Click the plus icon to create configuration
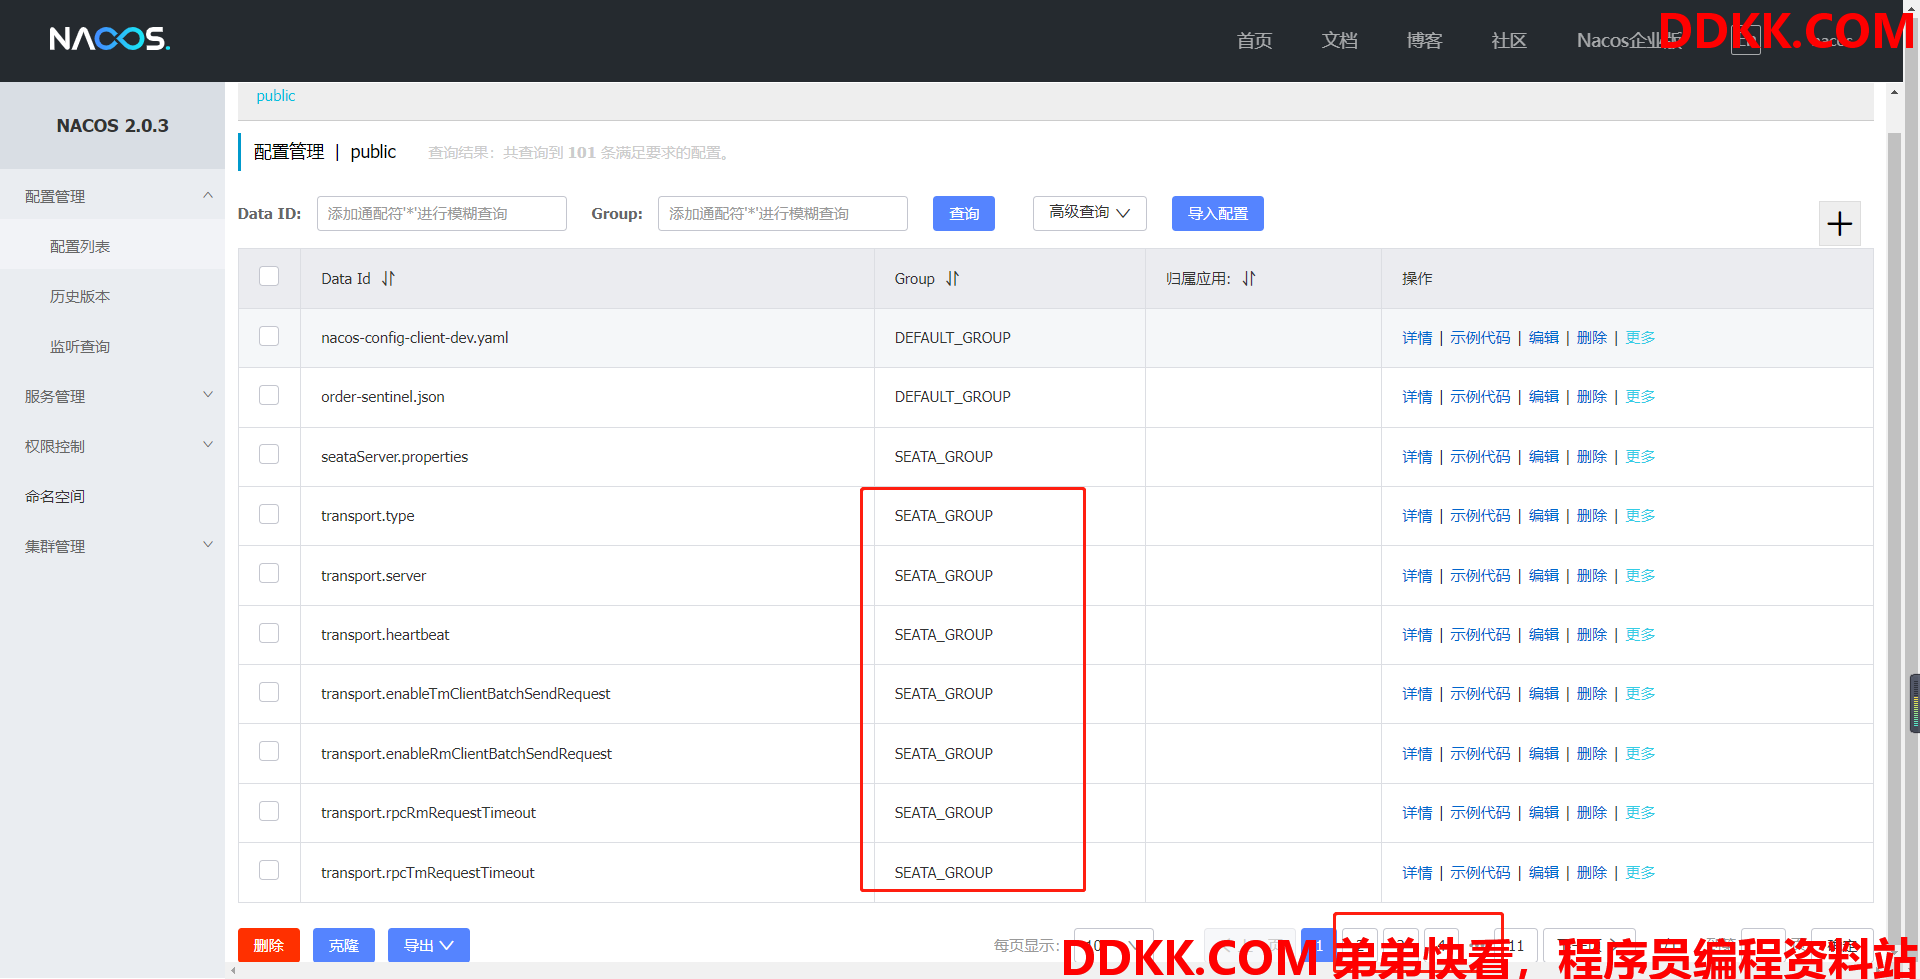The width and height of the screenshot is (1920, 979). [1839, 223]
